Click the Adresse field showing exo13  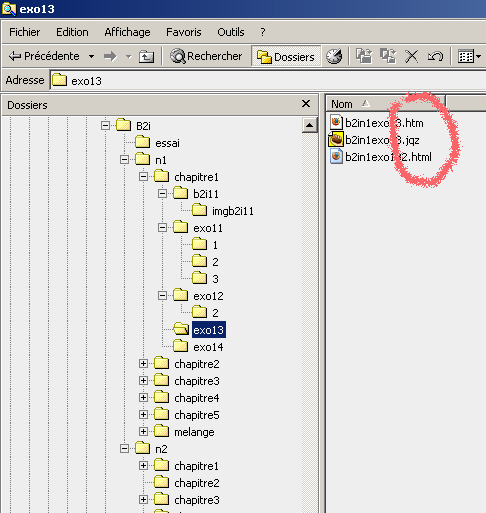(x=268, y=81)
